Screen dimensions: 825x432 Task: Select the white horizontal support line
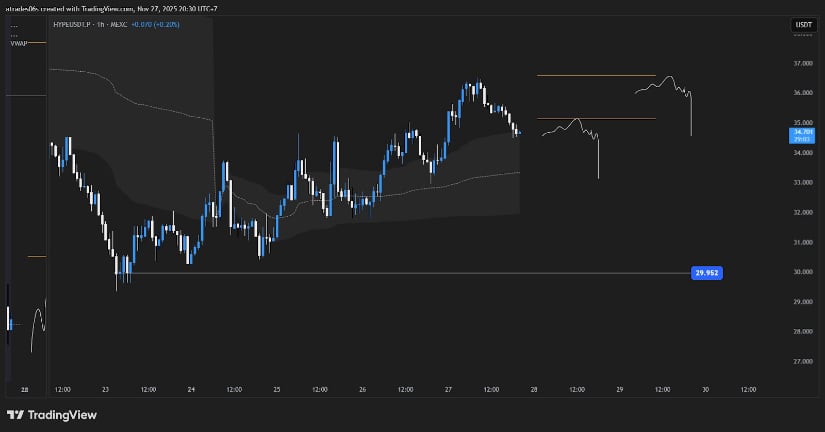tap(400, 273)
